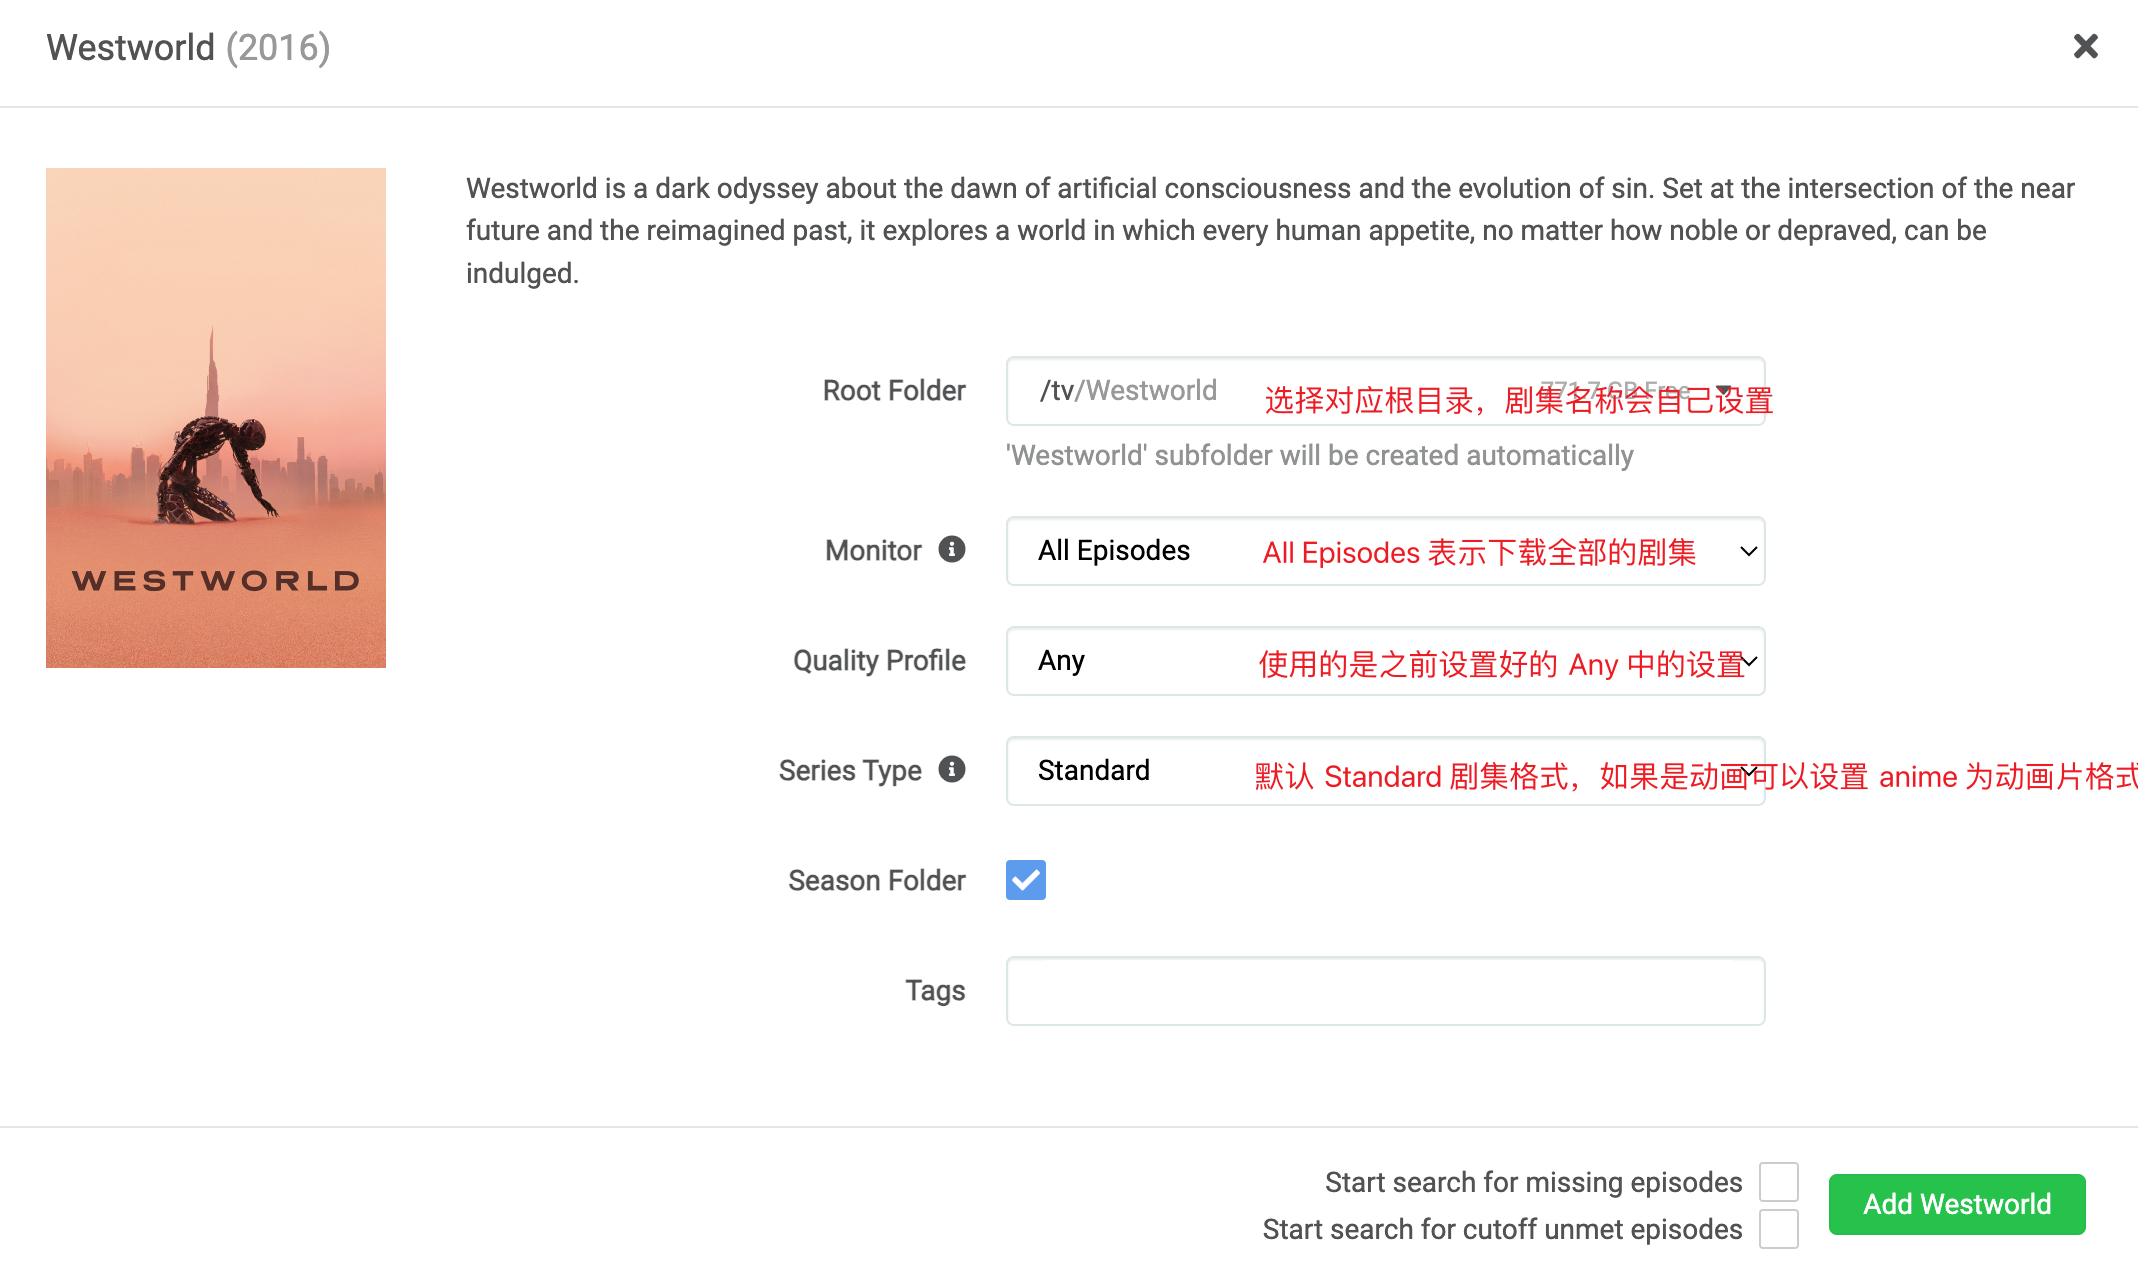Open the Monitor All Episodes dropdown
2138x1272 pixels.
pos(1385,551)
